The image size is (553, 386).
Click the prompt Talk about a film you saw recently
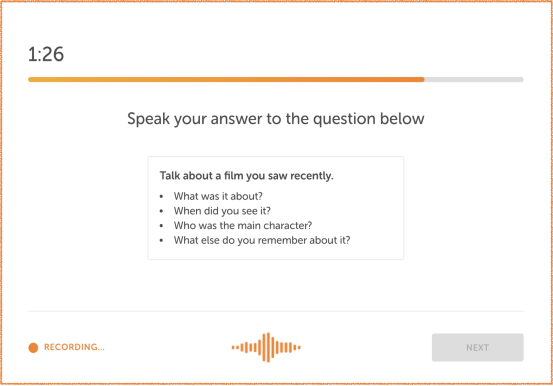tap(247, 176)
